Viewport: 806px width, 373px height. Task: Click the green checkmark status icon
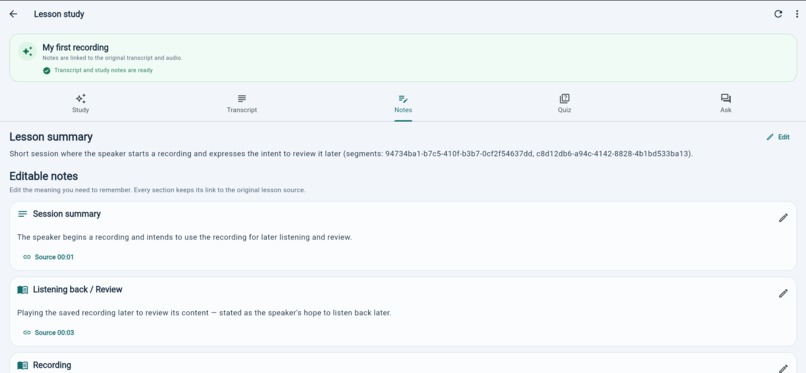[47, 70]
